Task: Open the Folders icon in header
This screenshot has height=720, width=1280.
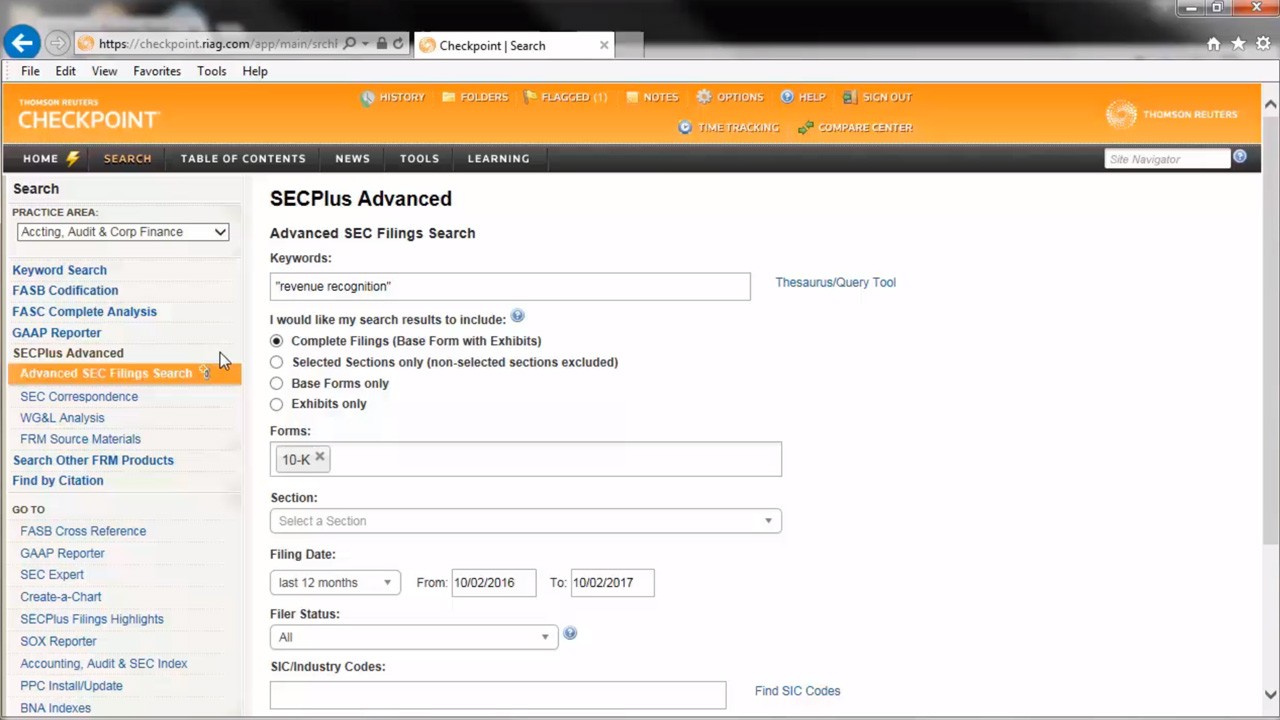Action: point(449,97)
